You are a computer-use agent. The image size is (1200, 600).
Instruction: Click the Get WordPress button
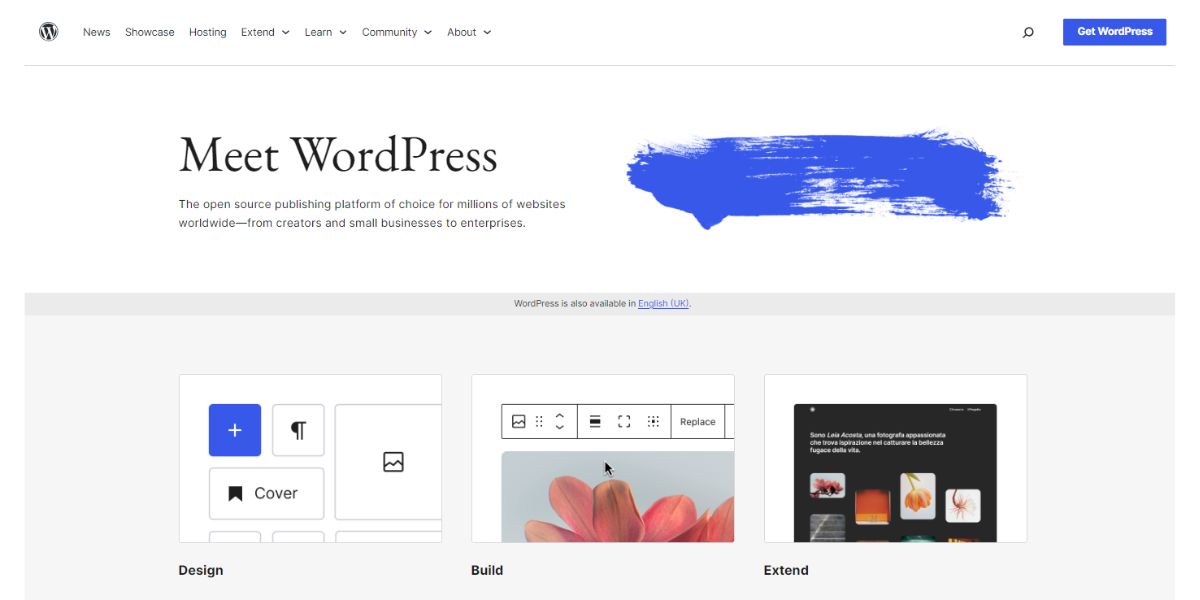1113,31
